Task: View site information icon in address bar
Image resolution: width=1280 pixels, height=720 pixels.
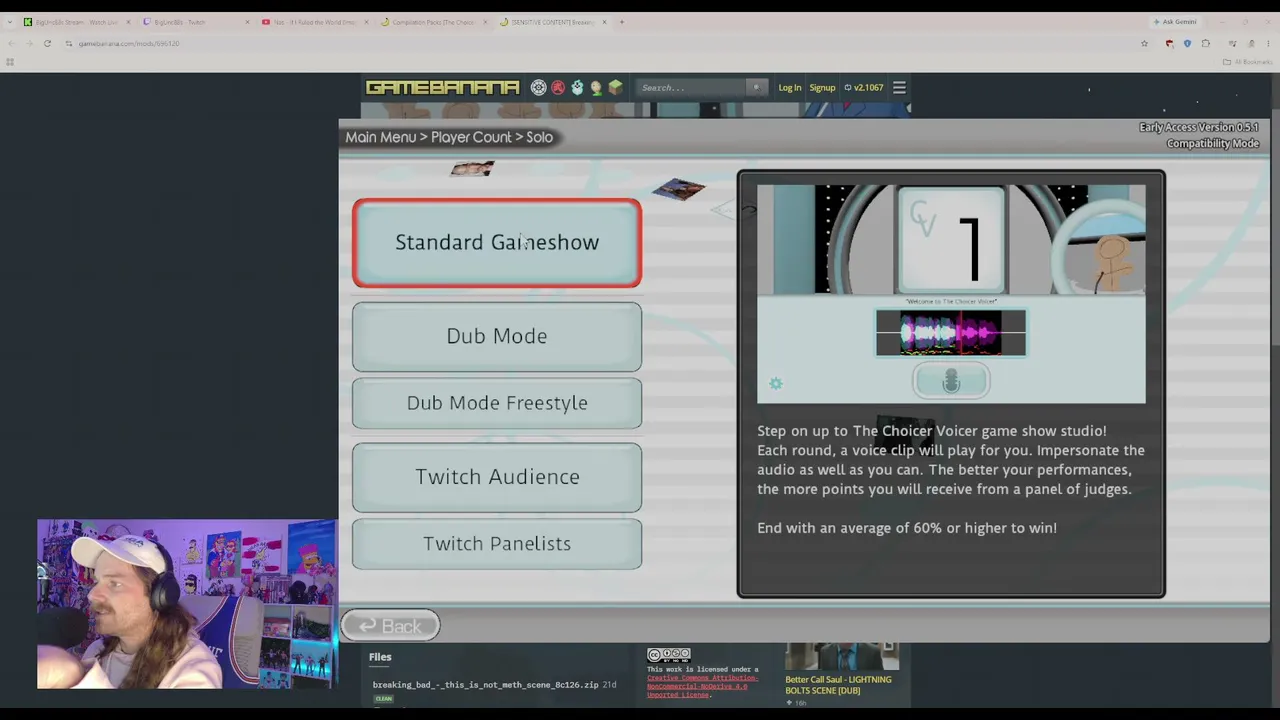Action: [70, 44]
